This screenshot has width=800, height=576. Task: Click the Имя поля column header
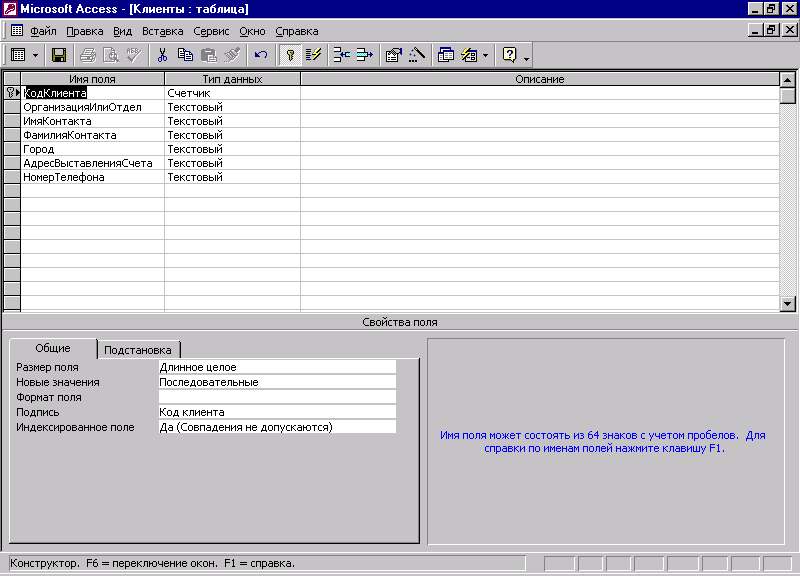(x=92, y=79)
